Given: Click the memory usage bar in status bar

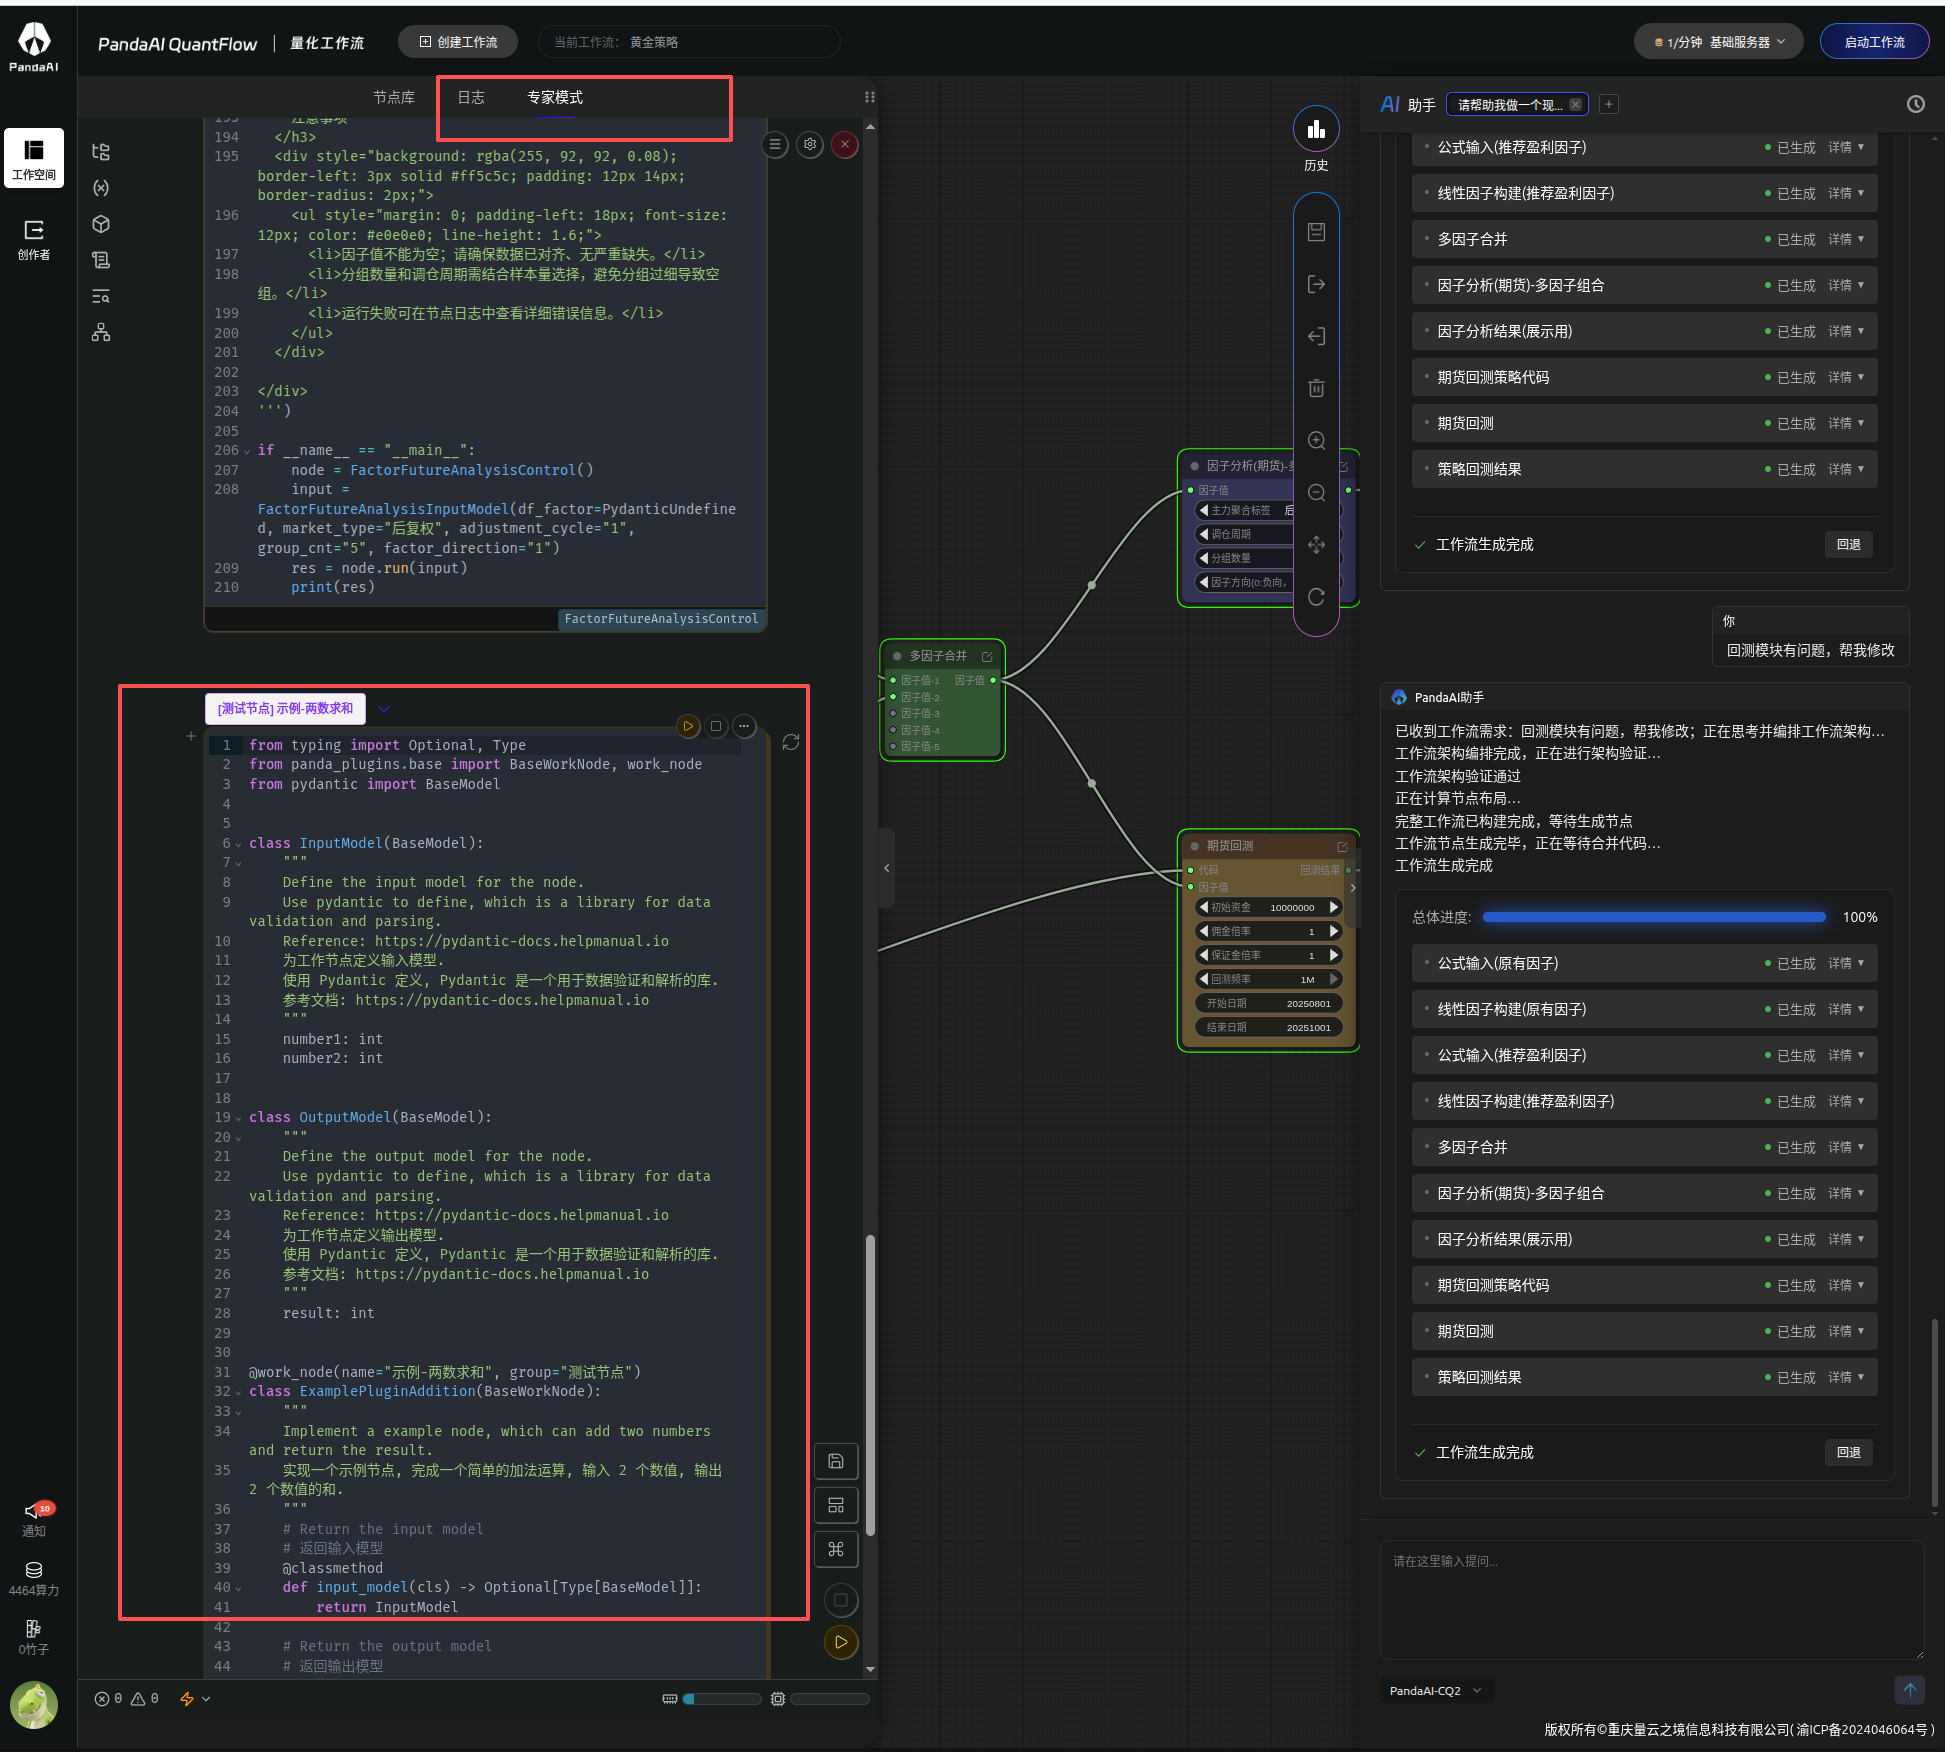Looking at the screenshot, I should click(x=722, y=1698).
